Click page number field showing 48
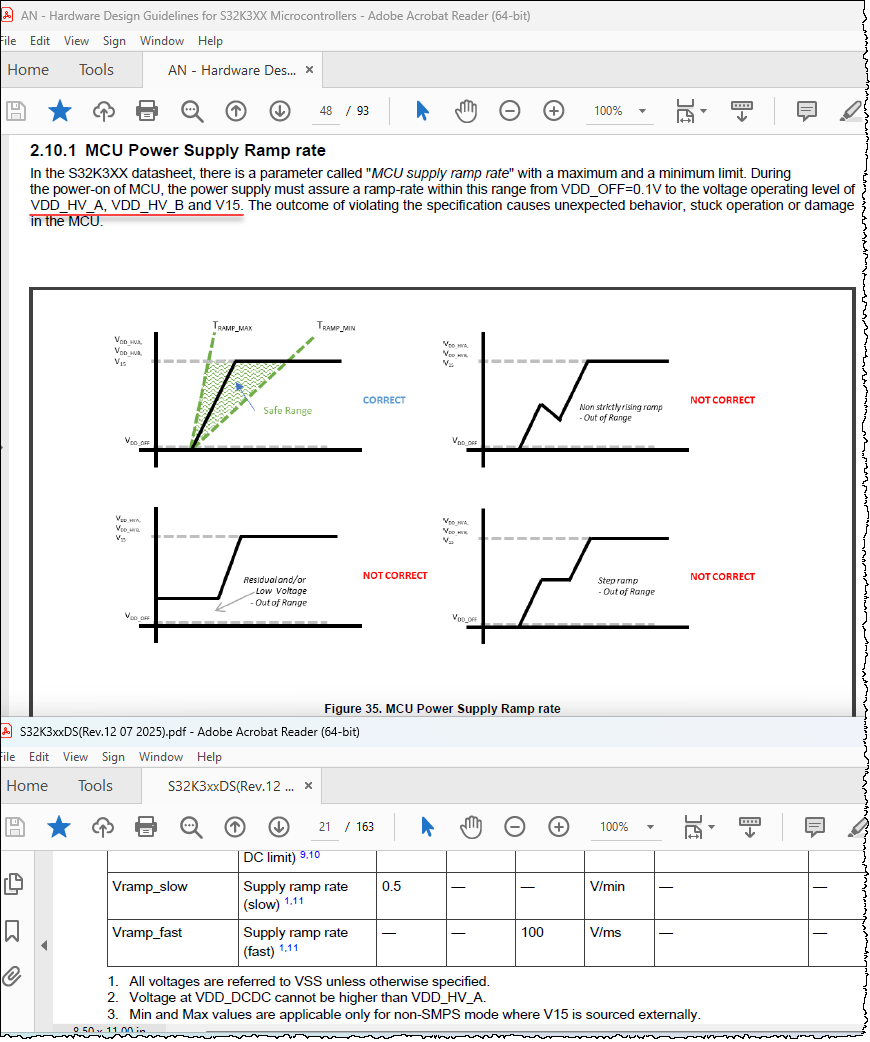 pyautogui.click(x=326, y=111)
